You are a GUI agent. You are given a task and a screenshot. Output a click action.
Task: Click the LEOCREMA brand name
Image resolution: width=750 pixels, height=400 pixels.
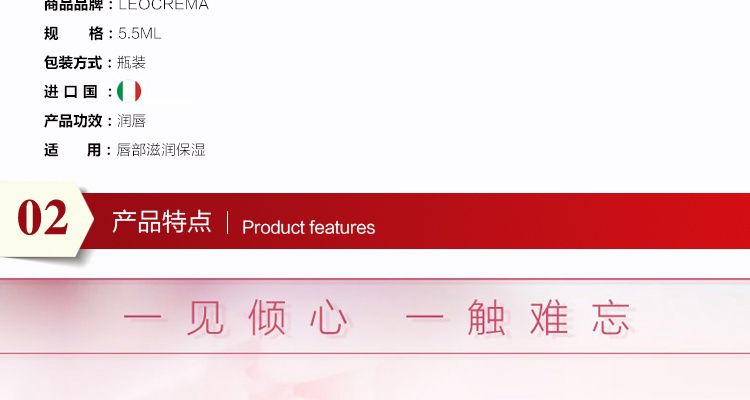click(163, 5)
